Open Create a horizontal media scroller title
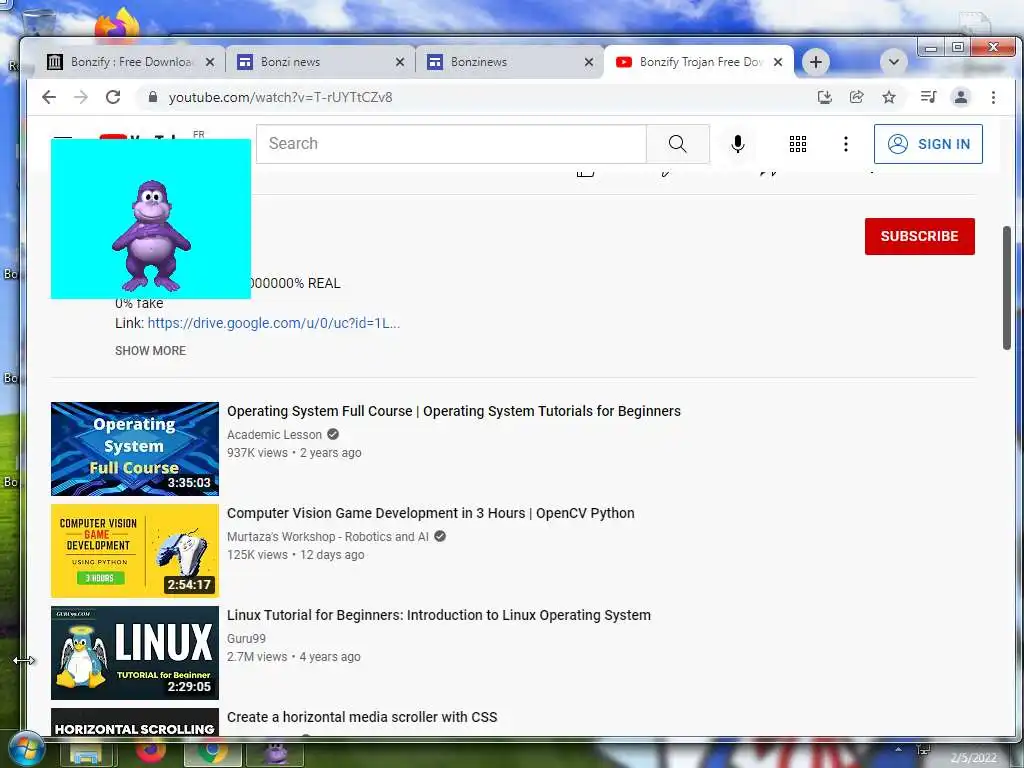The height and width of the screenshot is (768, 1024). 362,716
